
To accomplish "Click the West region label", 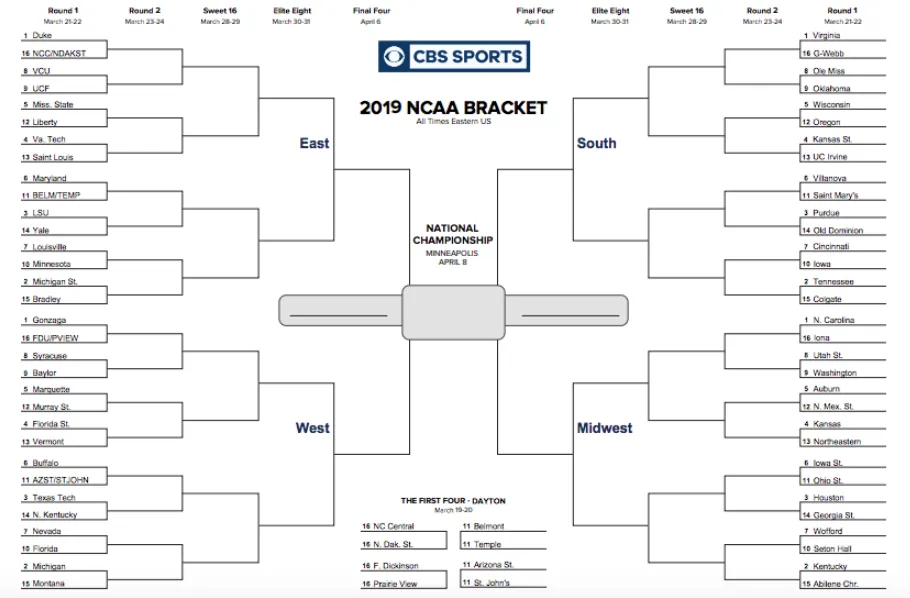I will (x=312, y=428).
